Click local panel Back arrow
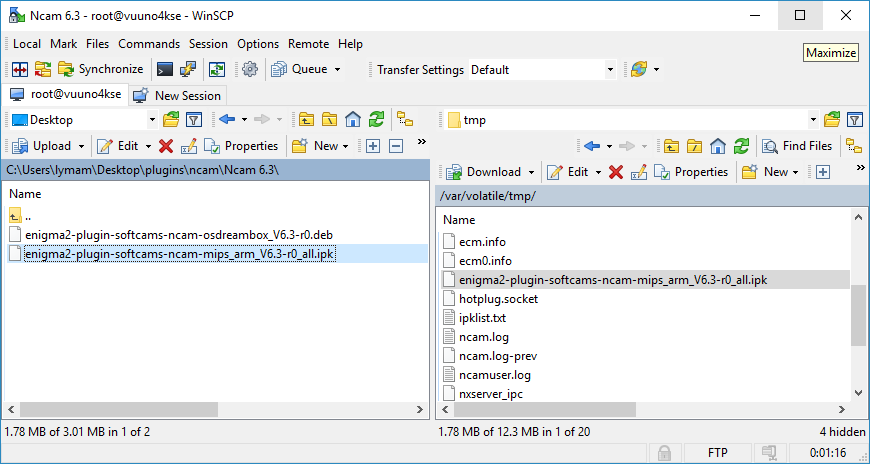Viewport: 870px width, 464px height. (x=227, y=119)
